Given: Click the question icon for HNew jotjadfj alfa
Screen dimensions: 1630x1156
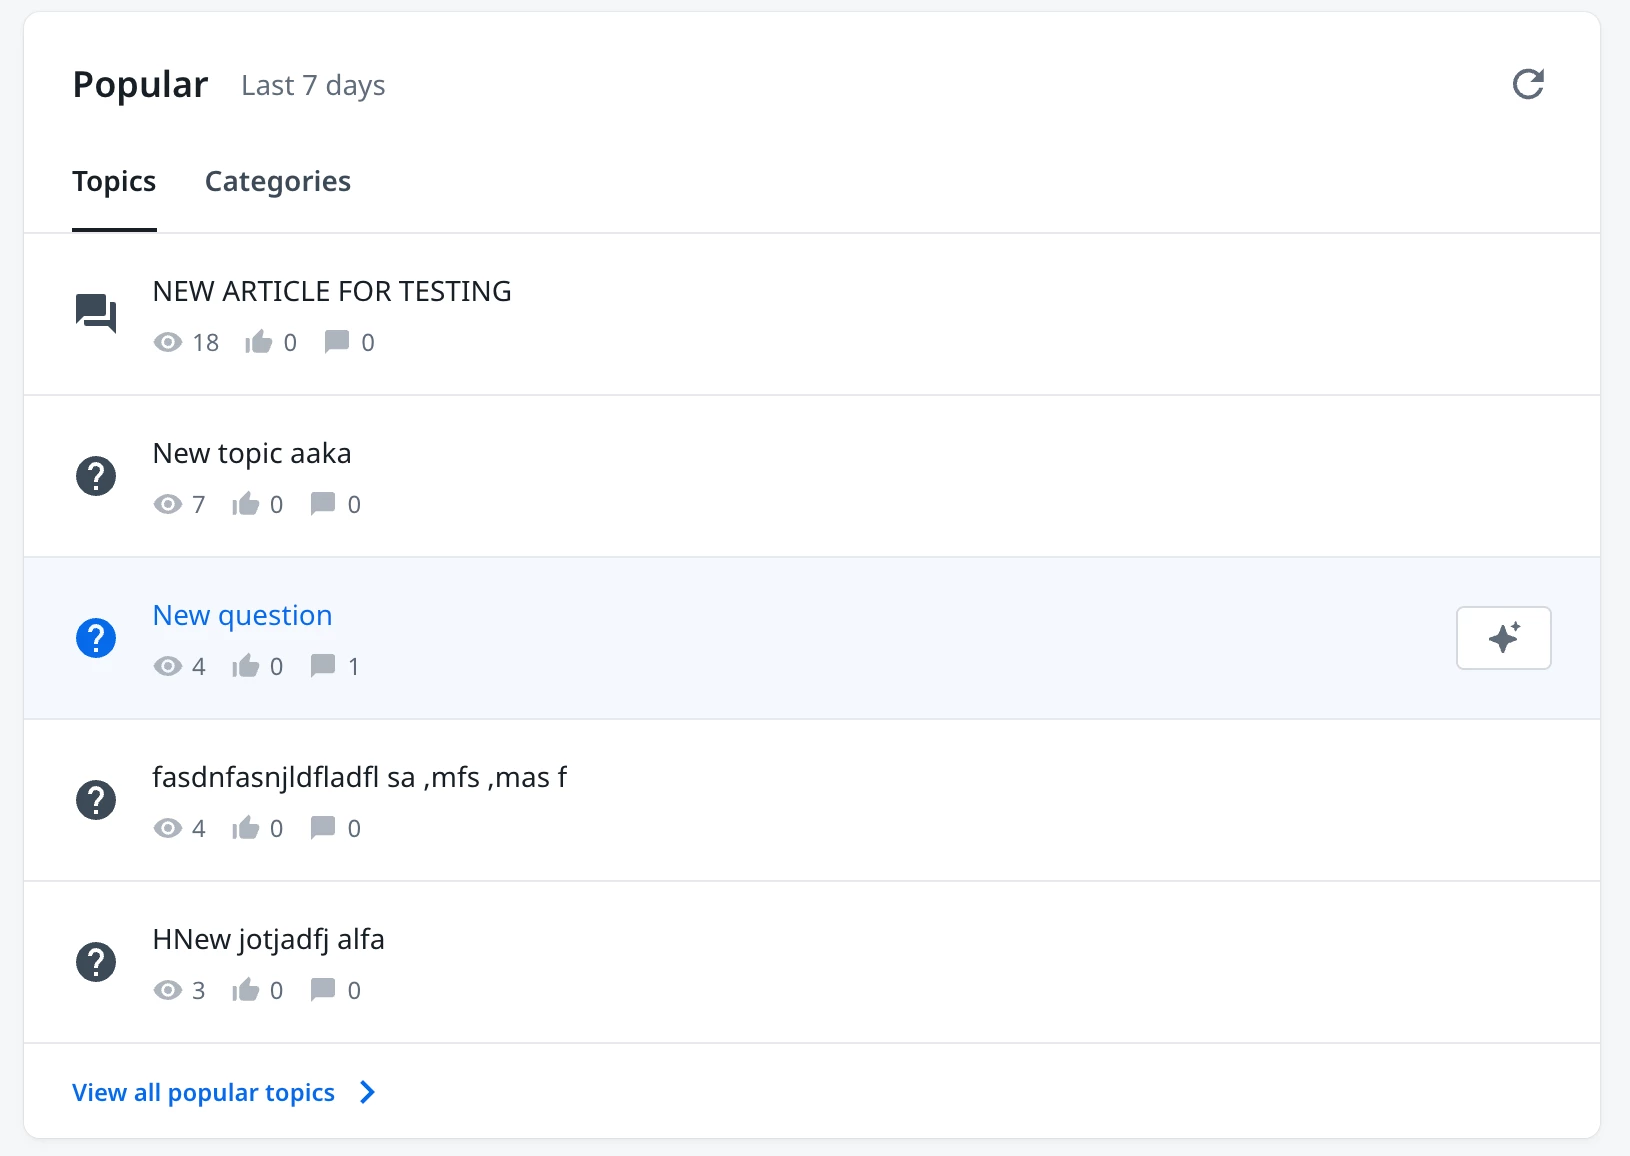Looking at the screenshot, I should 96,962.
